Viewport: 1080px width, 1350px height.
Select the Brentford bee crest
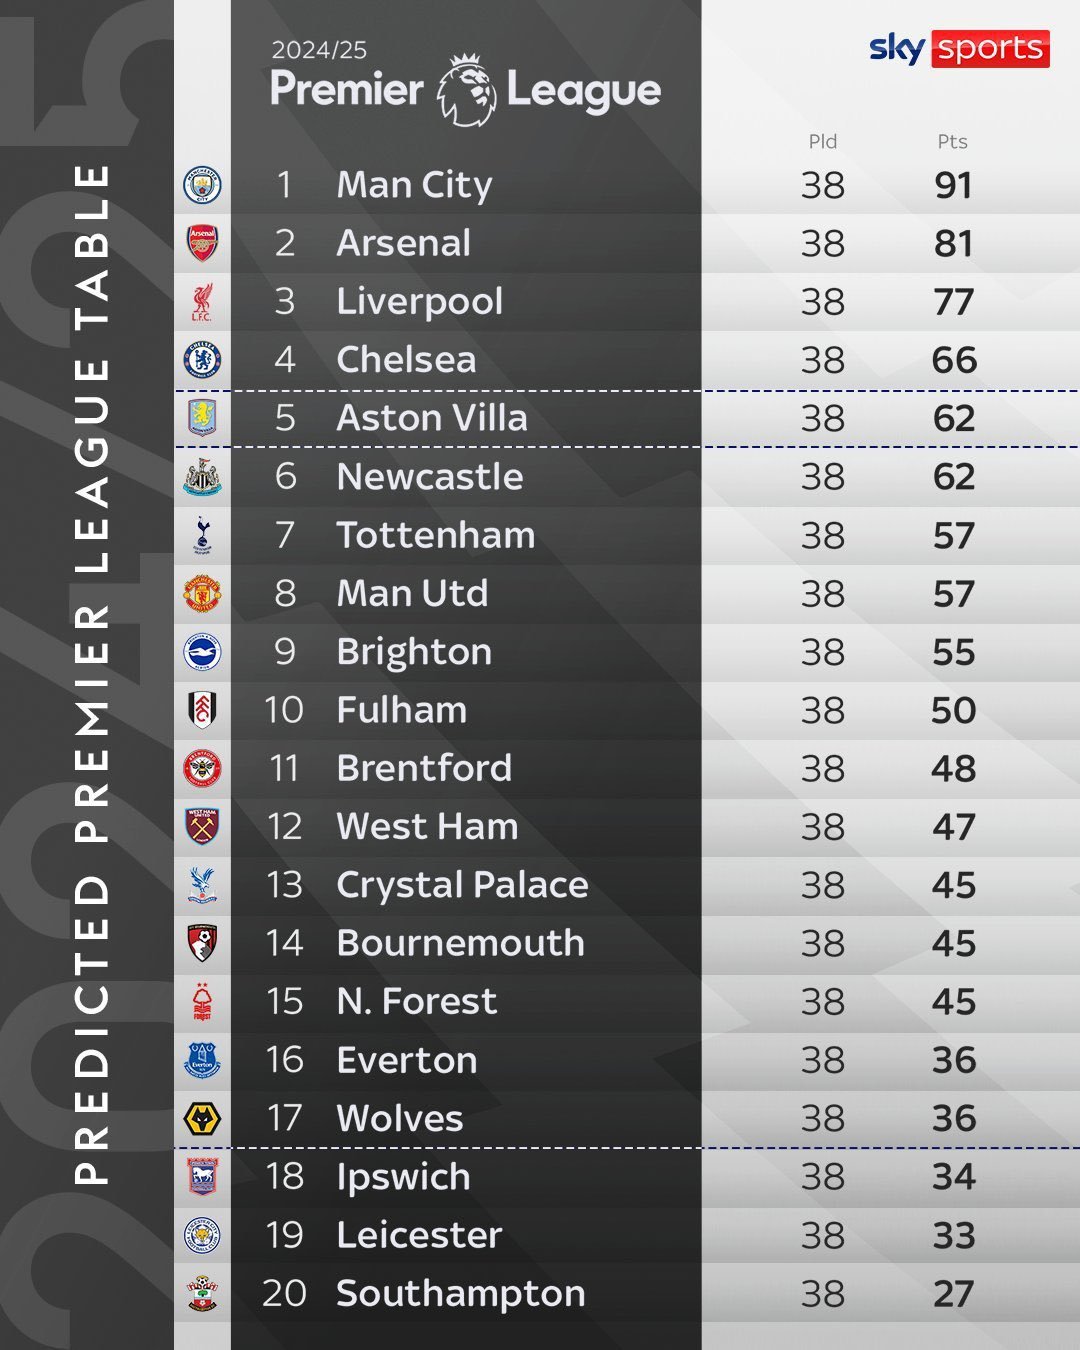tap(202, 768)
